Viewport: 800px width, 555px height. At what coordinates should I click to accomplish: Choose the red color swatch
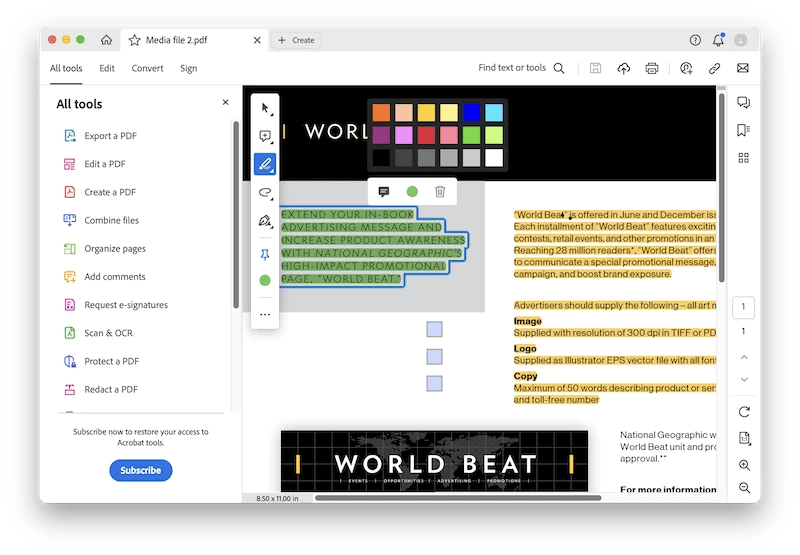(426, 135)
